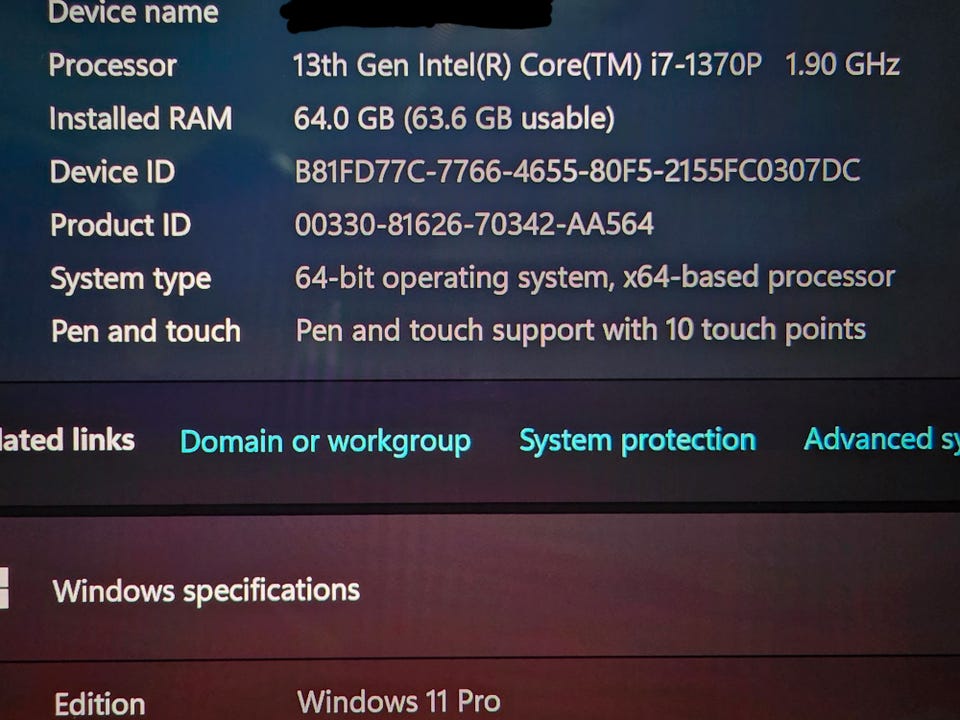The image size is (960, 720).
Task: Click the Device name label
Action: coord(132,13)
